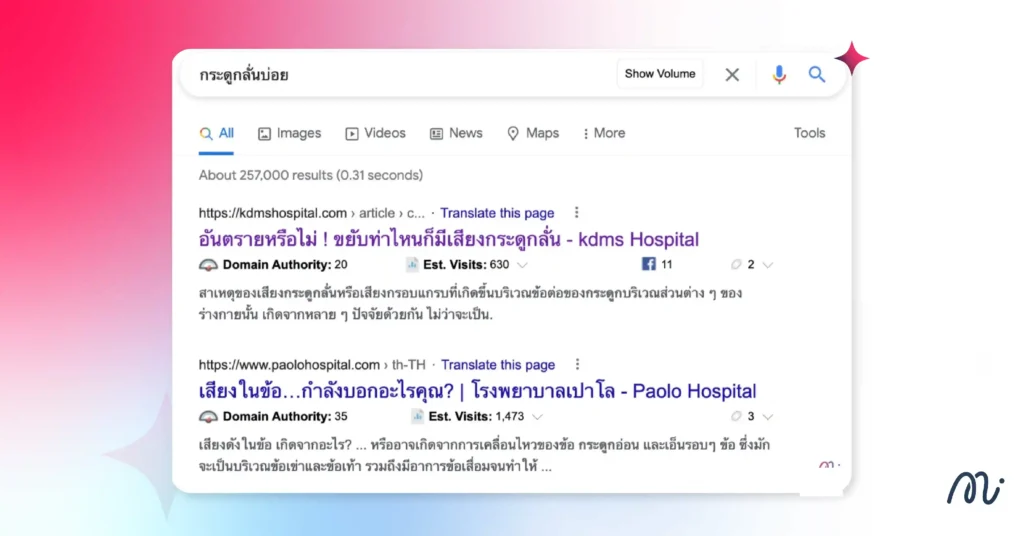This screenshot has width=1024, height=536.
Task: Click 'Domain Authority: 35' text
Action: click(x=285, y=416)
